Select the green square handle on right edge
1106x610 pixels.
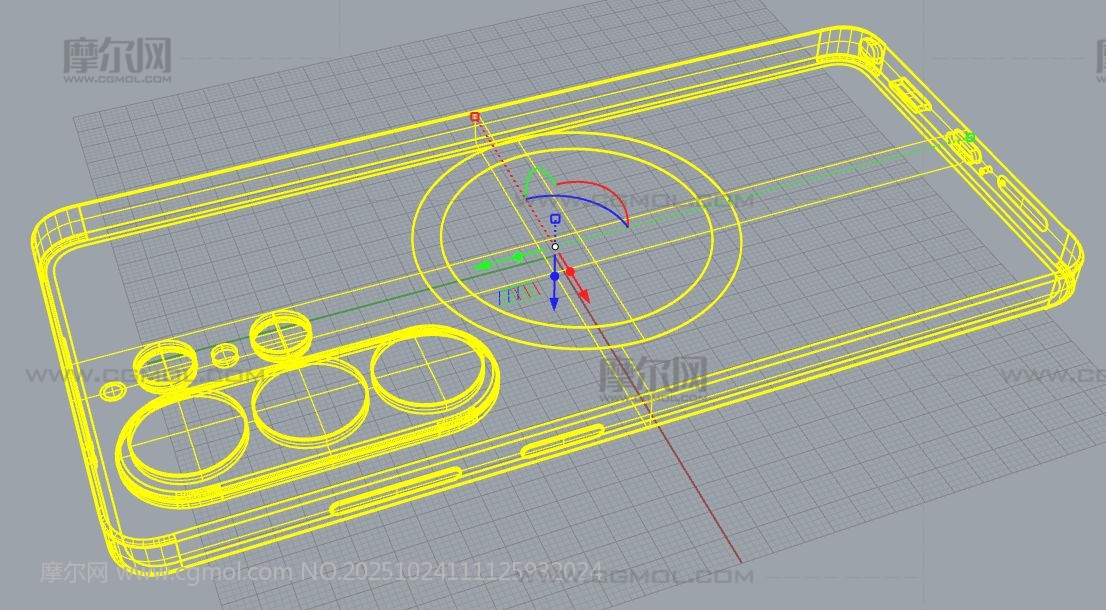point(968,137)
